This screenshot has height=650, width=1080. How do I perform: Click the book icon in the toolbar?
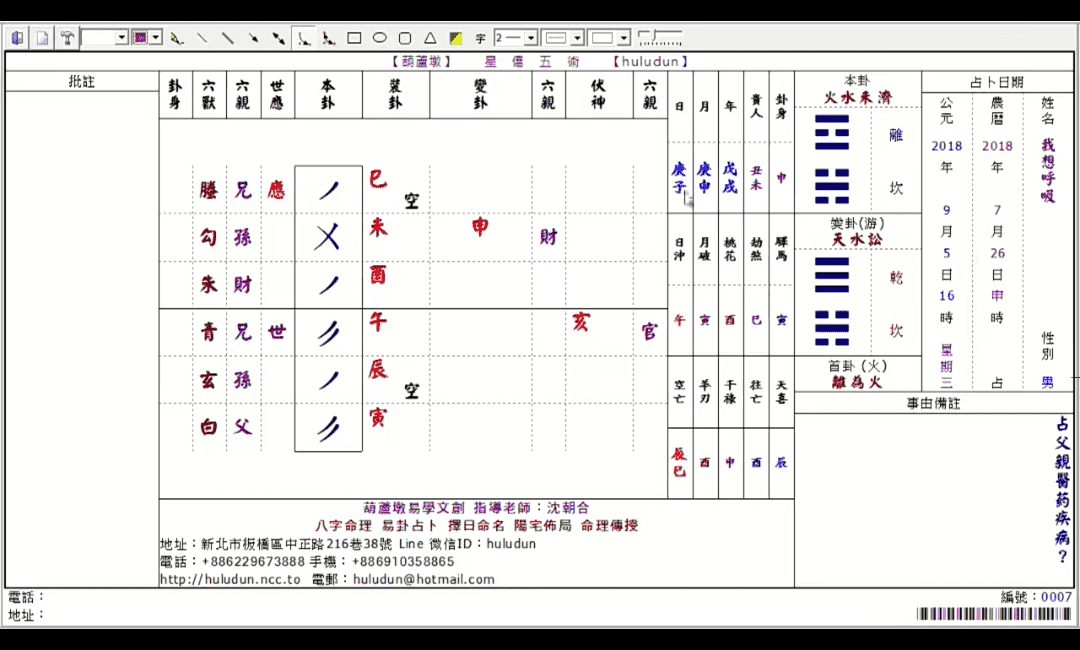(17, 38)
